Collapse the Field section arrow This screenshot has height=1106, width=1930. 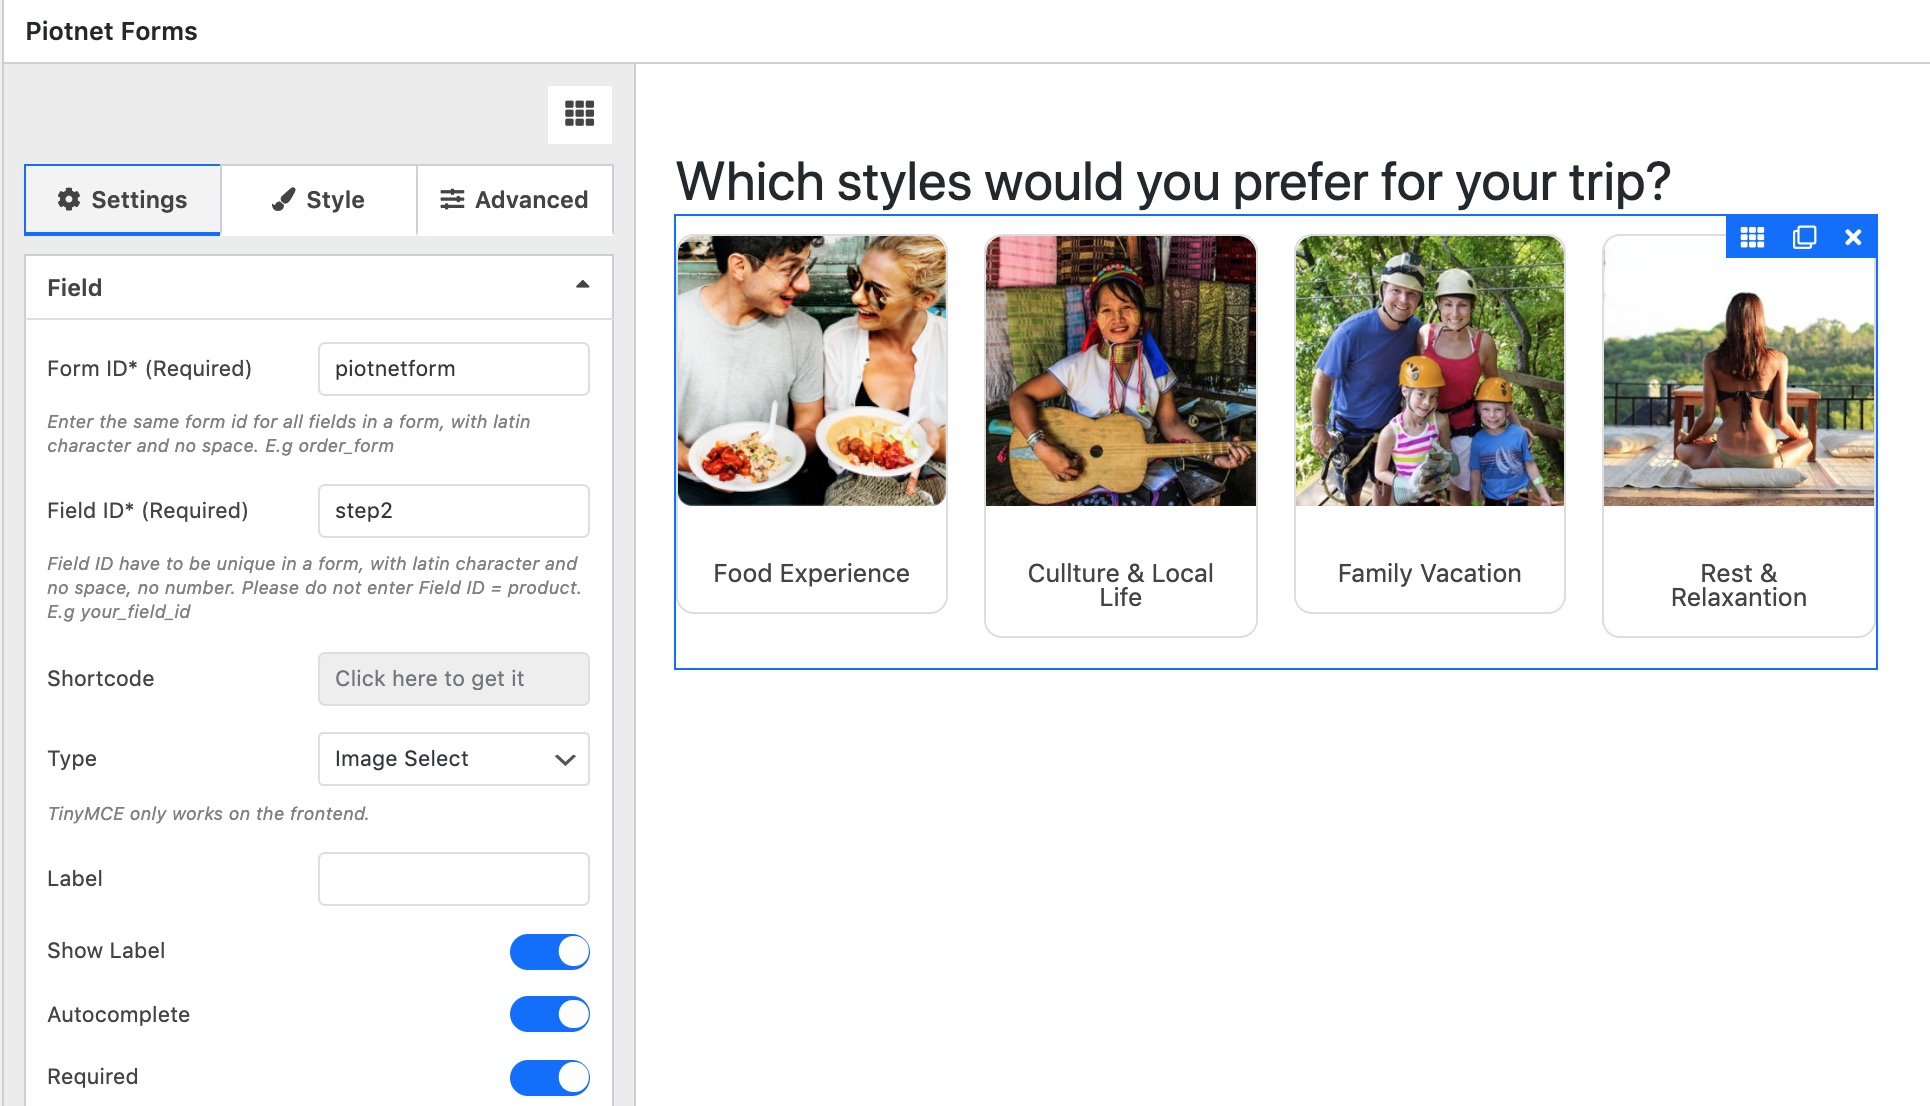coord(583,286)
